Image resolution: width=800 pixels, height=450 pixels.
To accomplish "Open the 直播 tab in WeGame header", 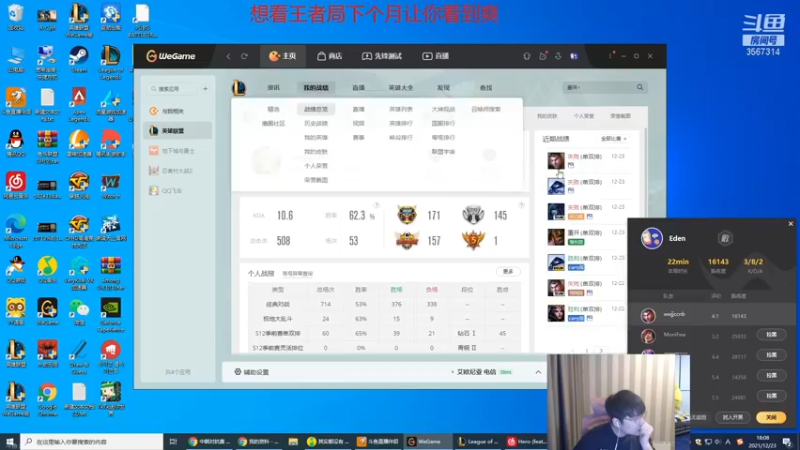I will tap(436, 56).
